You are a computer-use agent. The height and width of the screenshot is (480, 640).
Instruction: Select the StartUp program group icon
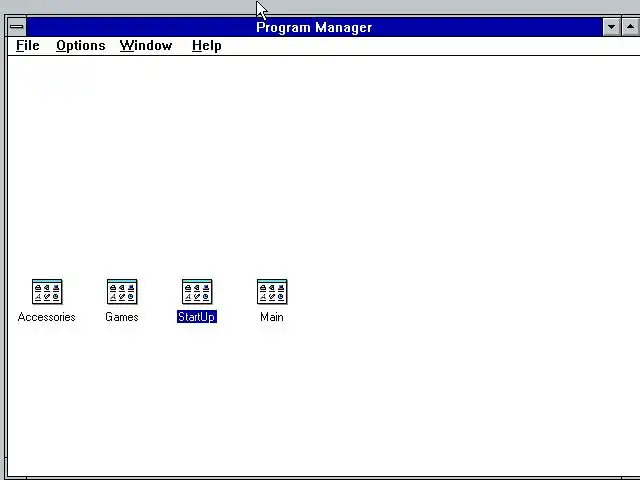(x=197, y=291)
